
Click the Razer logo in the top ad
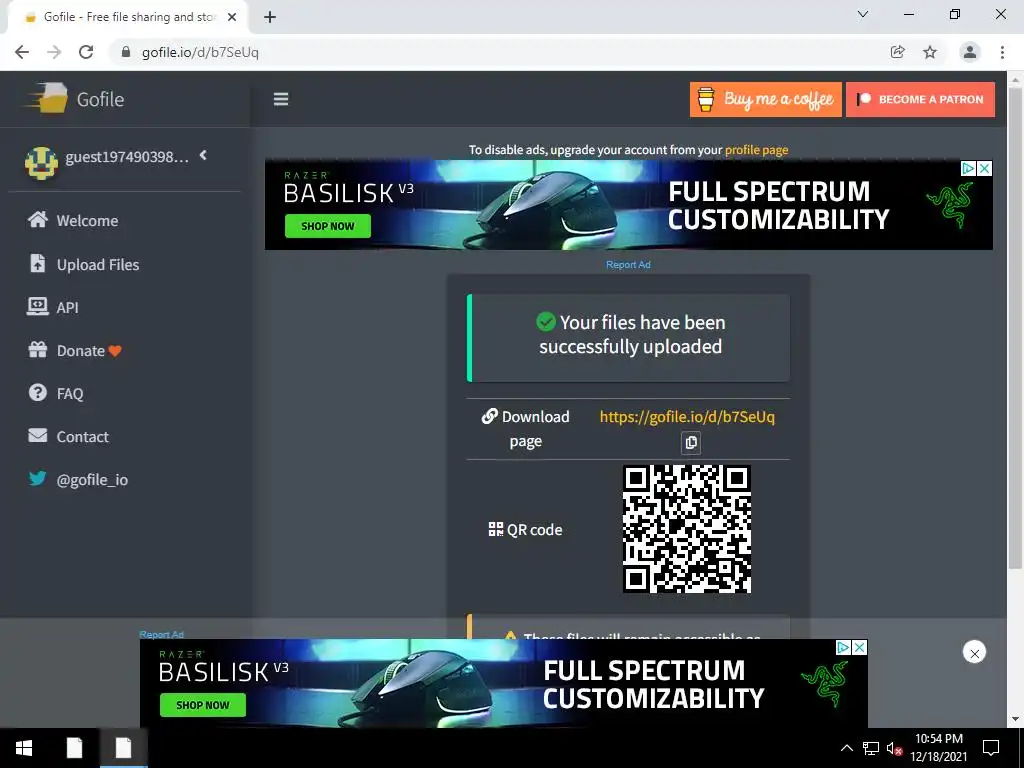pos(950,204)
